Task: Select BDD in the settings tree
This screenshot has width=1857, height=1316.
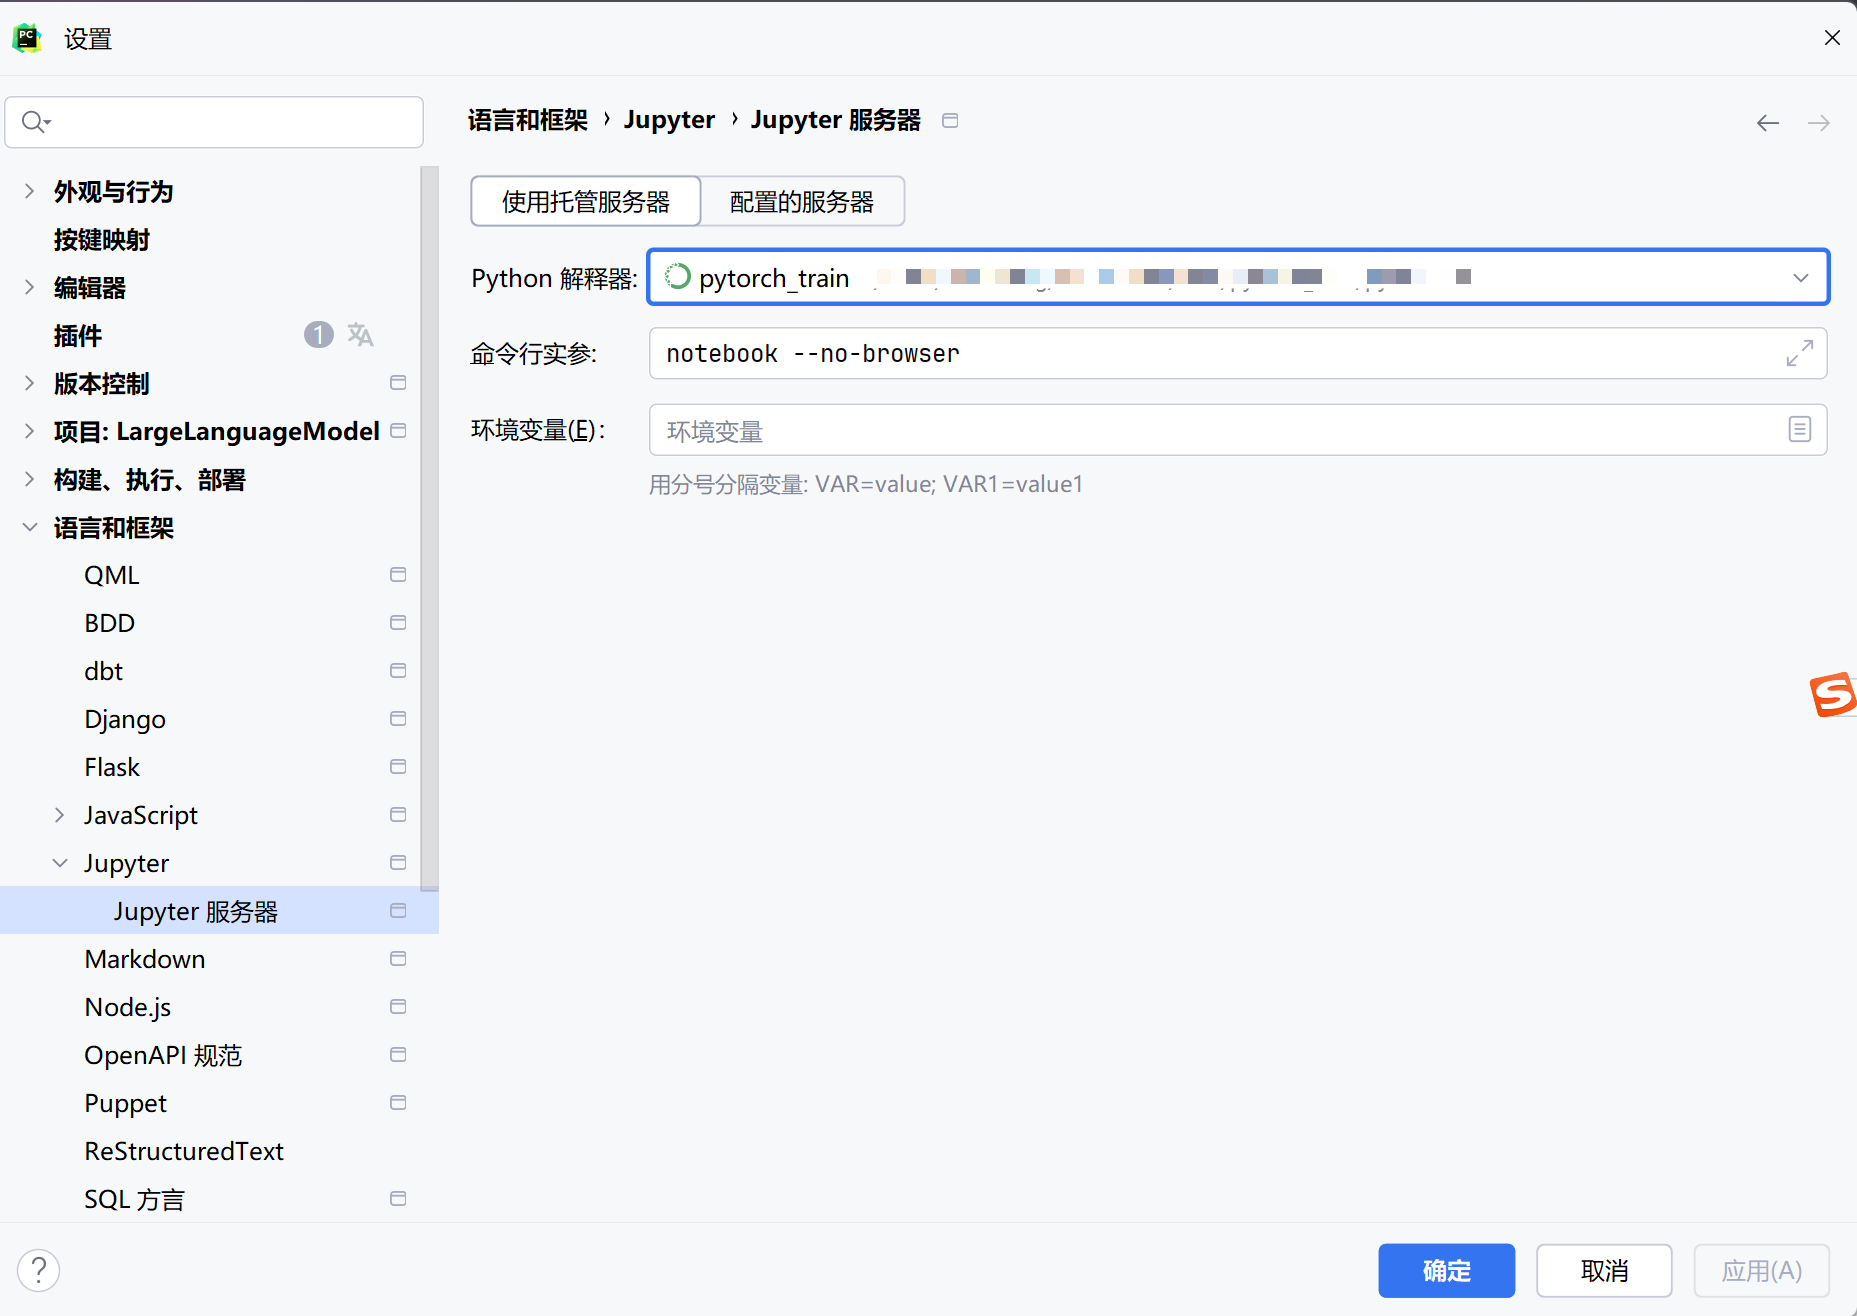Action: (x=110, y=623)
